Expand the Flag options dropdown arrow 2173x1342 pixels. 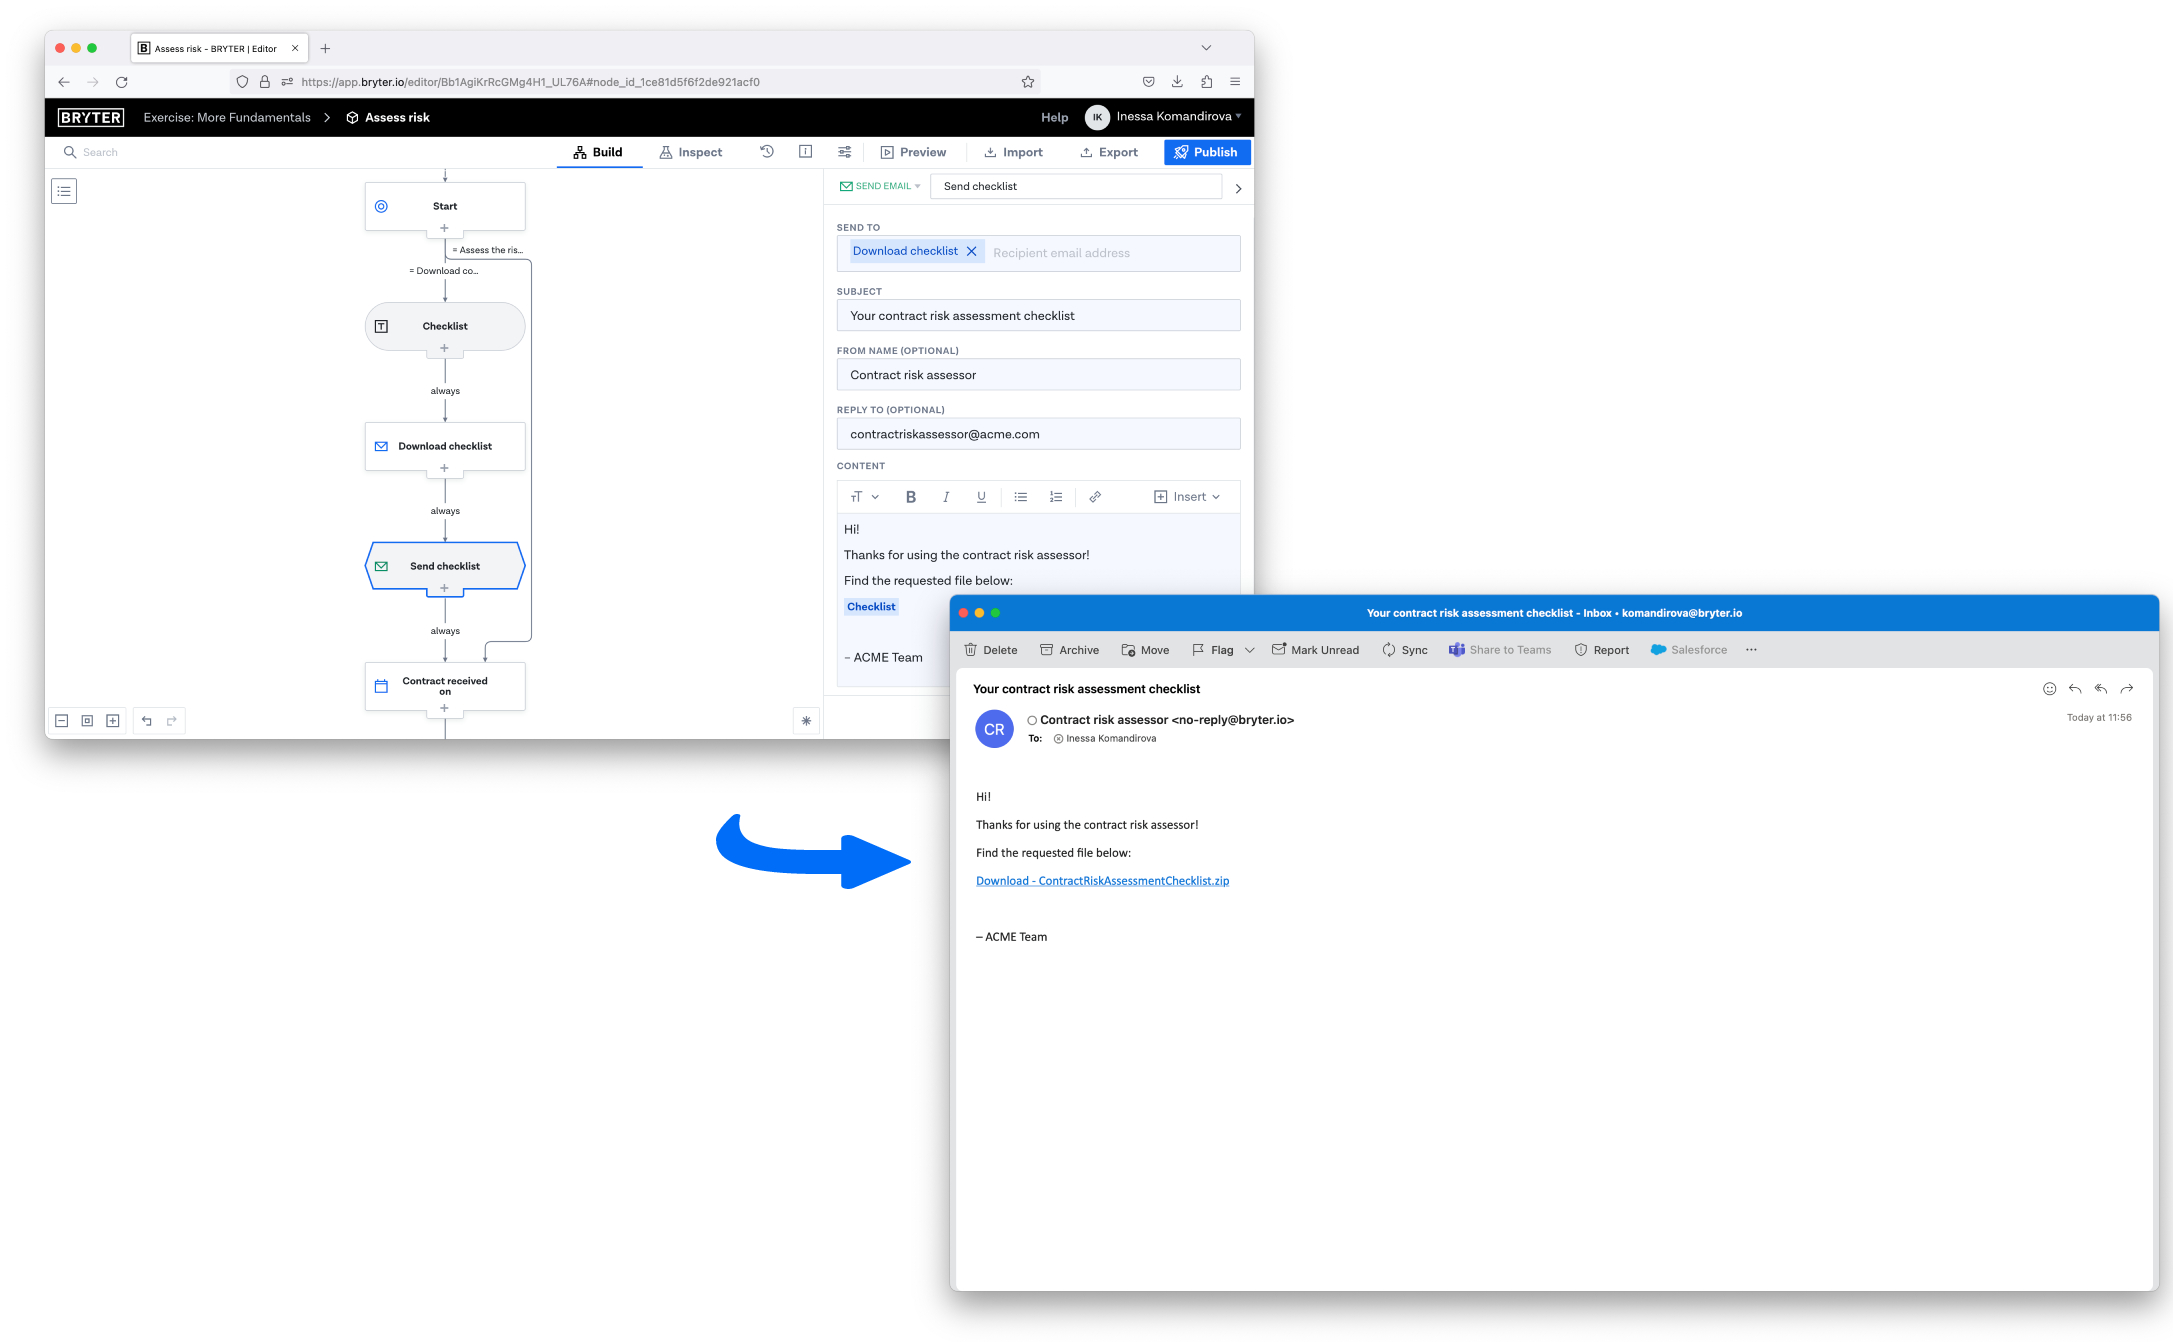[1250, 650]
